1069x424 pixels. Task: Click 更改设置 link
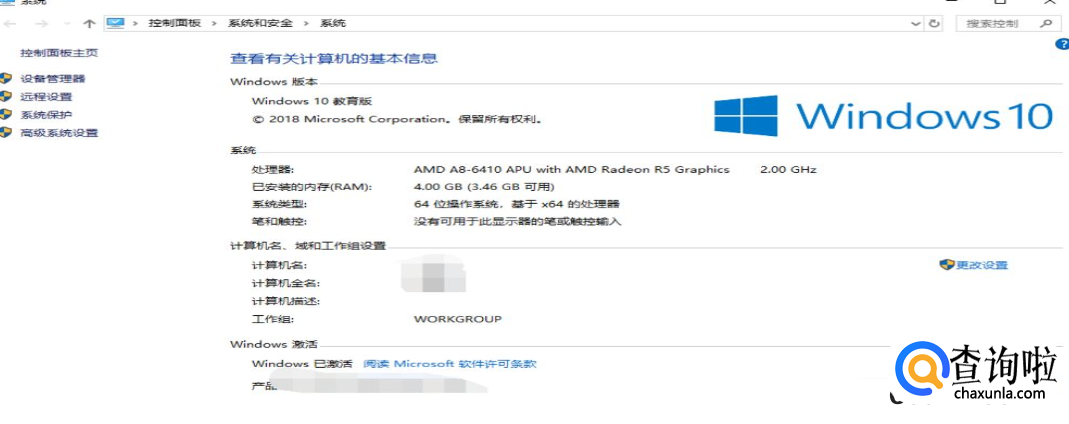[982, 265]
